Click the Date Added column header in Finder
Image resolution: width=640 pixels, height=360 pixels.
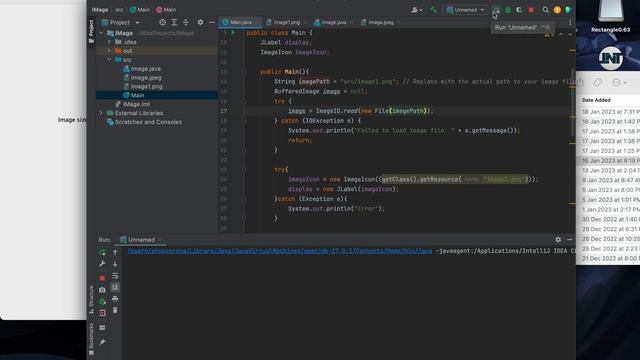pyautogui.click(x=596, y=100)
